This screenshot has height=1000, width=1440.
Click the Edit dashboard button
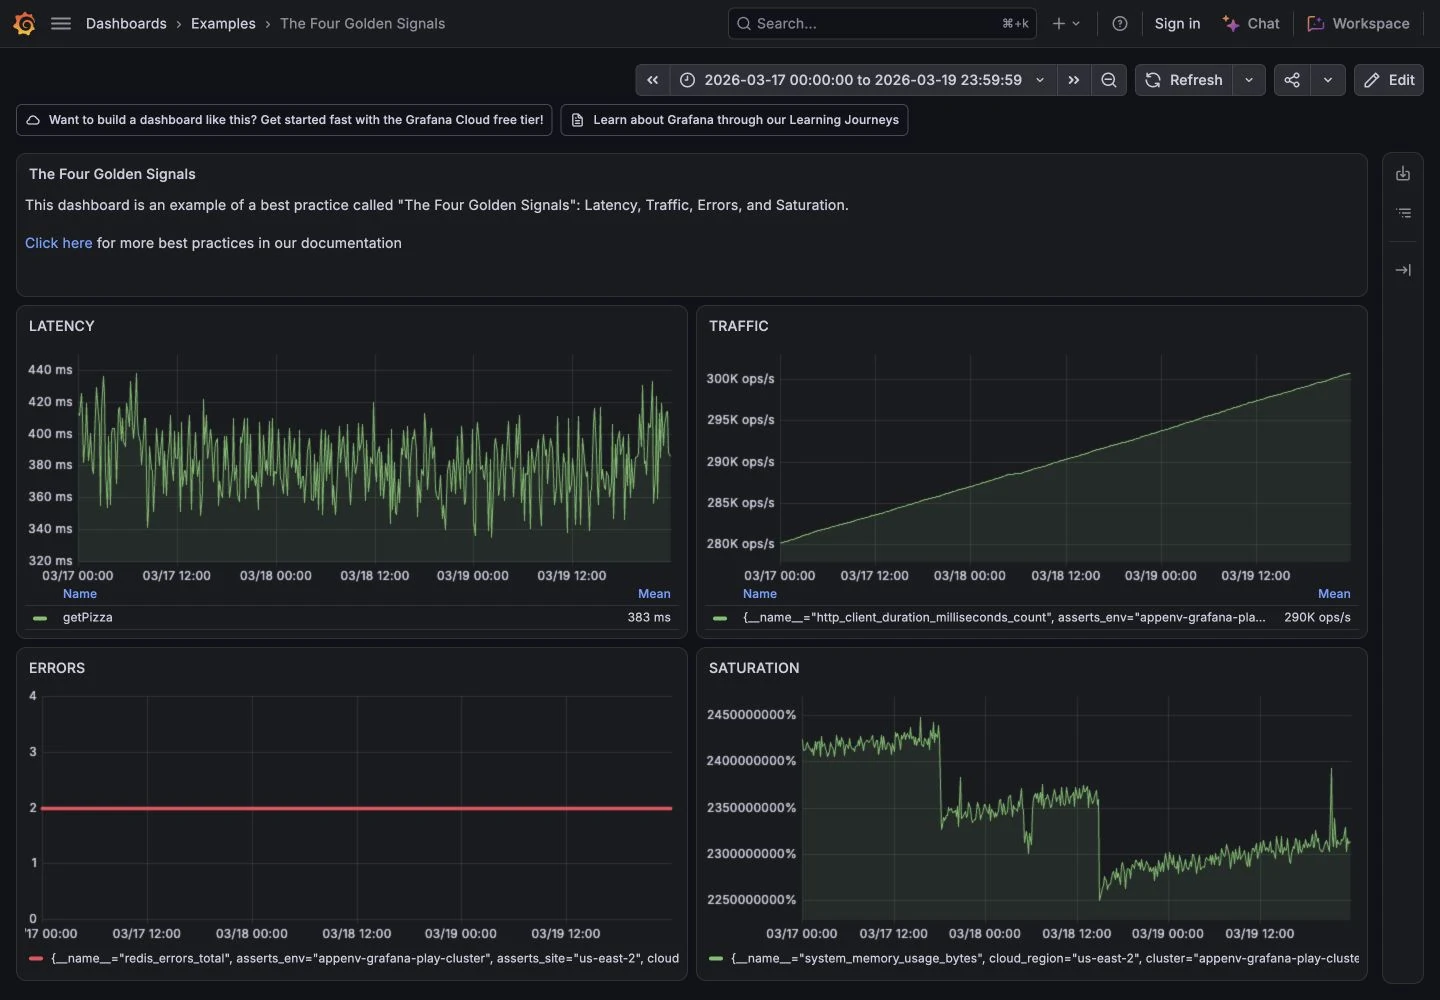(1389, 80)
